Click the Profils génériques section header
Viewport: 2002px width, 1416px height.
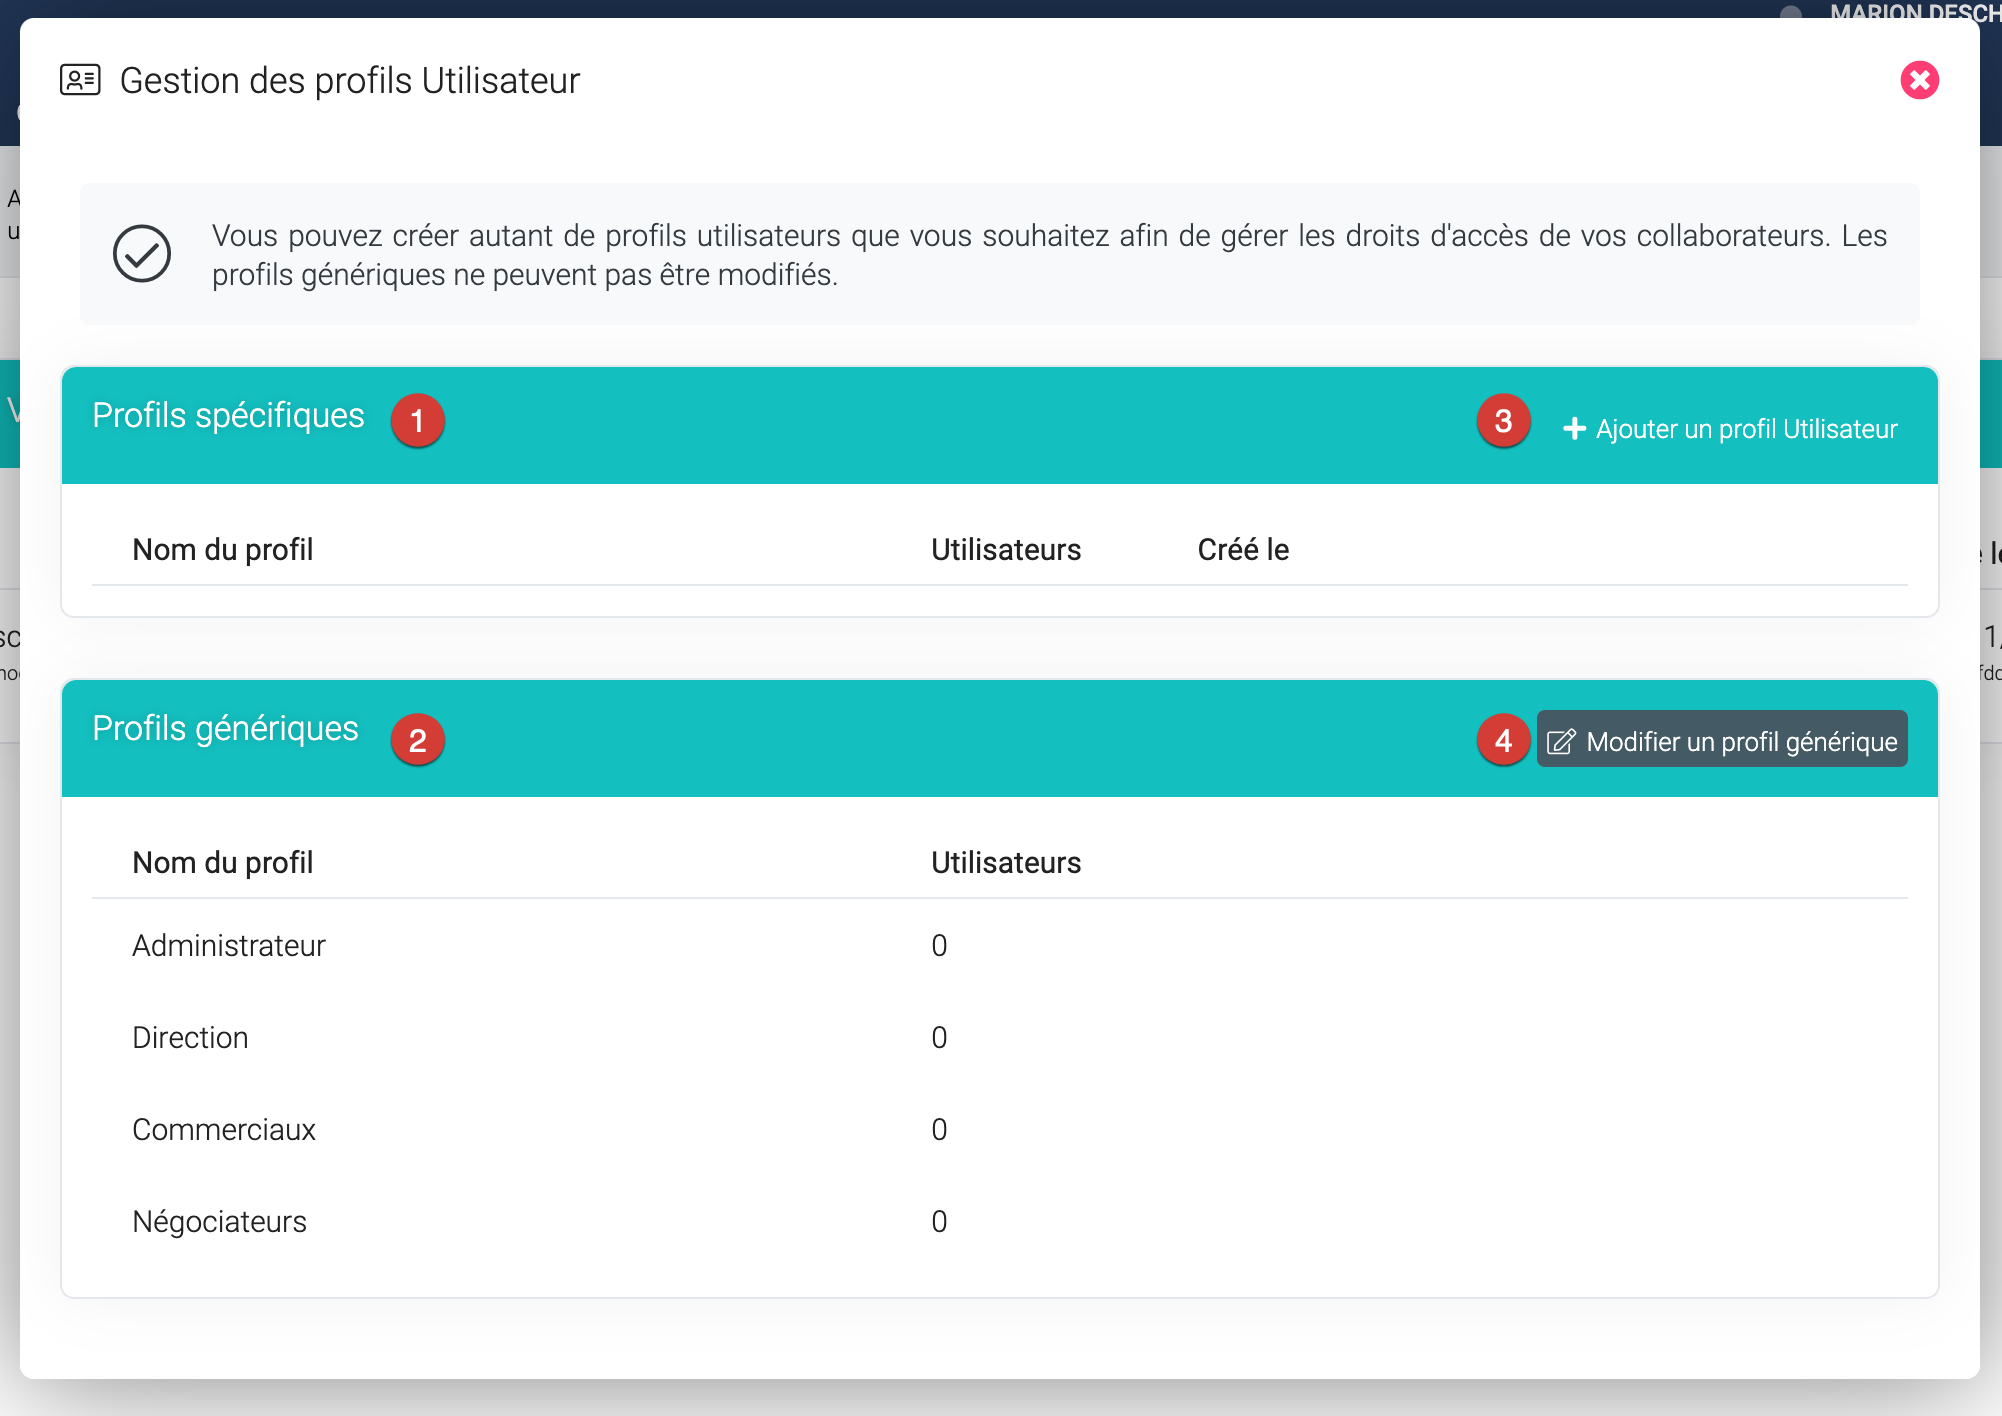coord(225,729)
